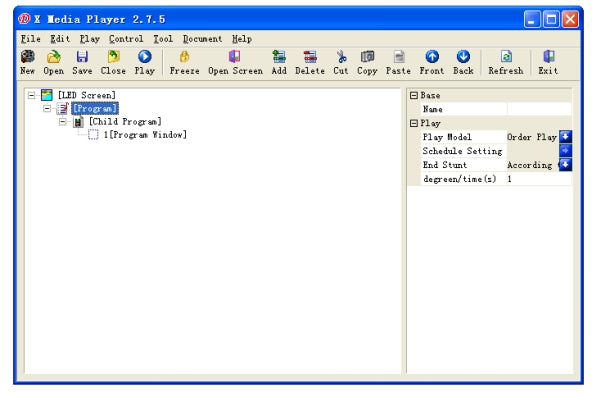The width and height of the screenshot is (600, 397).
Task: Maximize the X Media Player window
Action: pos(551,19)
